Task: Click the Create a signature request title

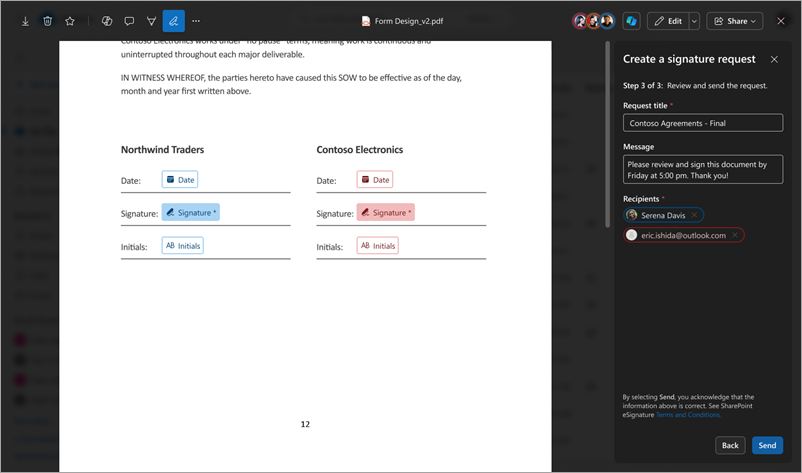Action: point(689,59)
